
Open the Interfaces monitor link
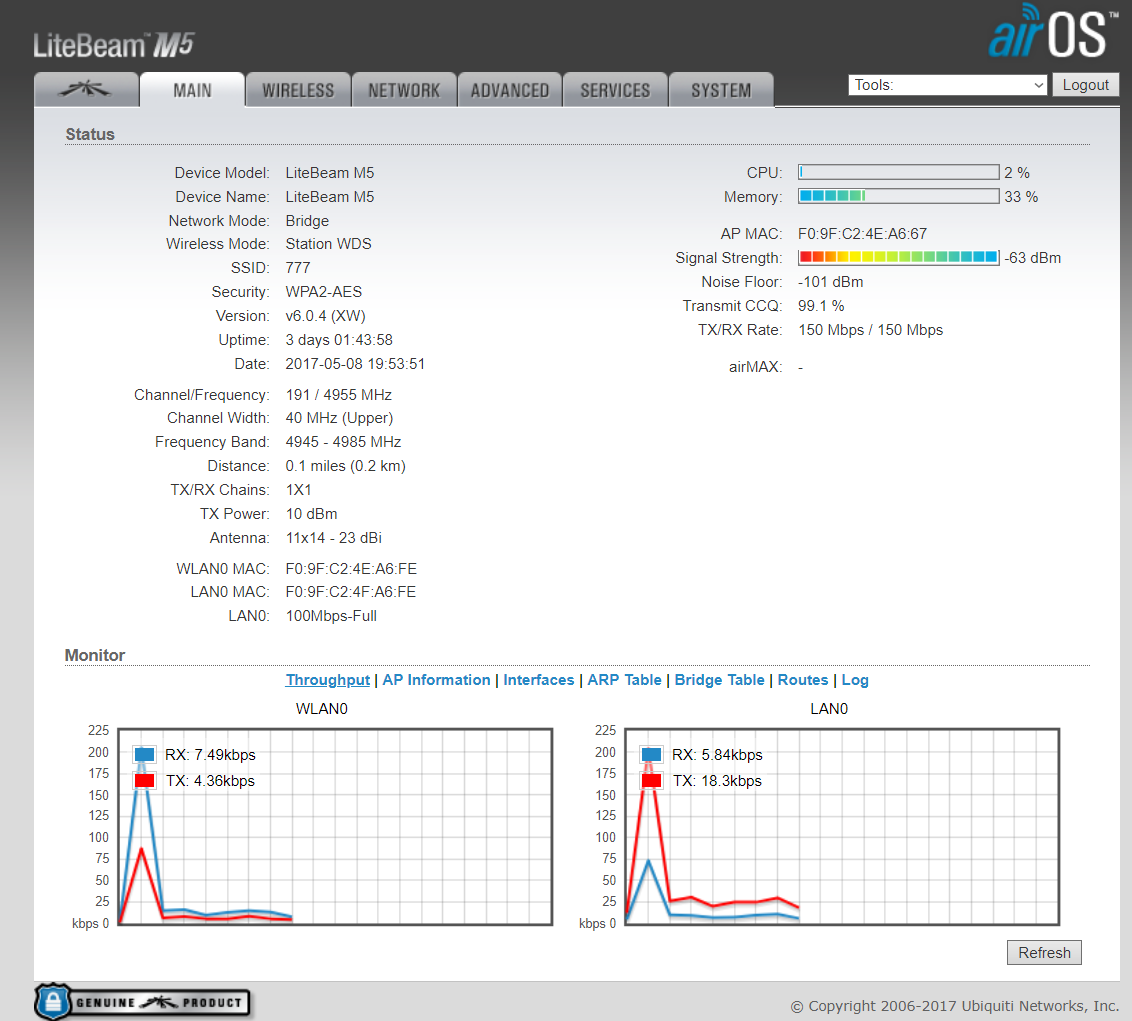click(x=539, y=680)
